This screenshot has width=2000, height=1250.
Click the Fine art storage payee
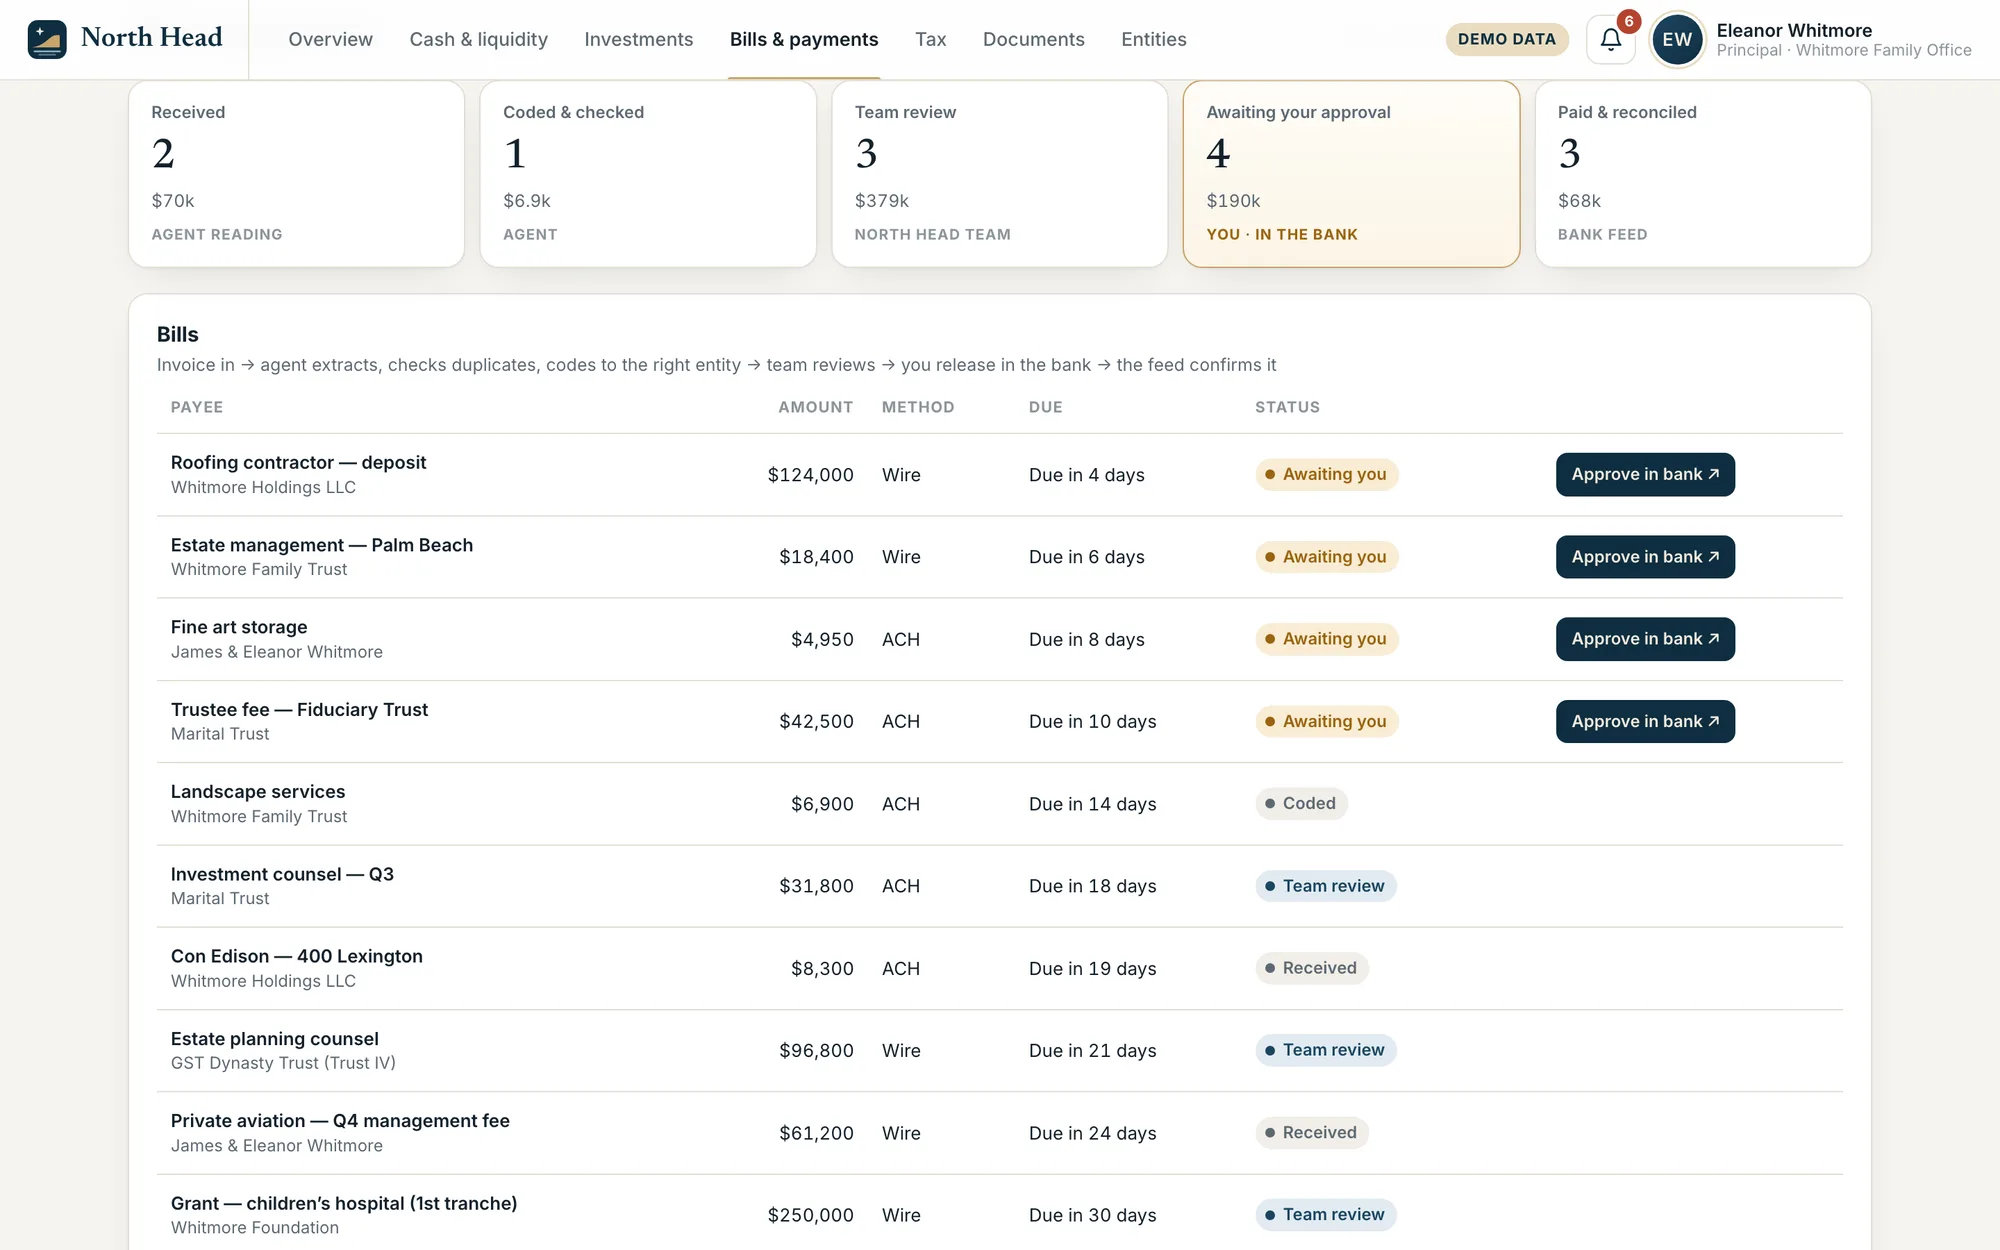point(238,627)
